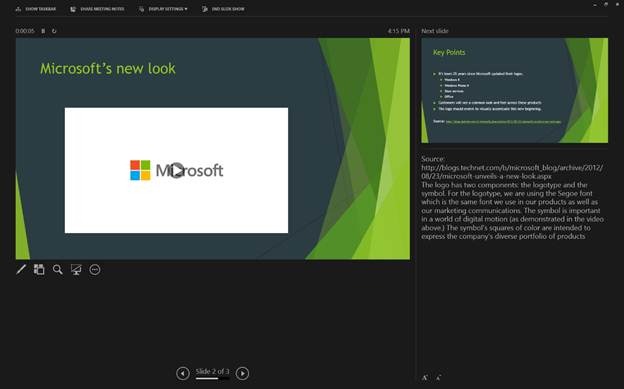Click the Show Taskbar icon
Image resolution: width=624 pixels, height=389 pixels.
pos(18,9)
